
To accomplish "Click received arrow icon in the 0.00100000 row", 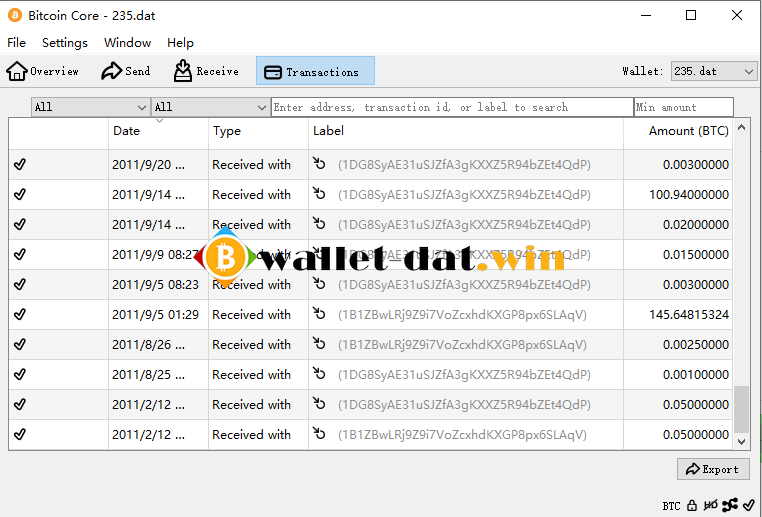I will pyautogui.click(x=319, y=373).
